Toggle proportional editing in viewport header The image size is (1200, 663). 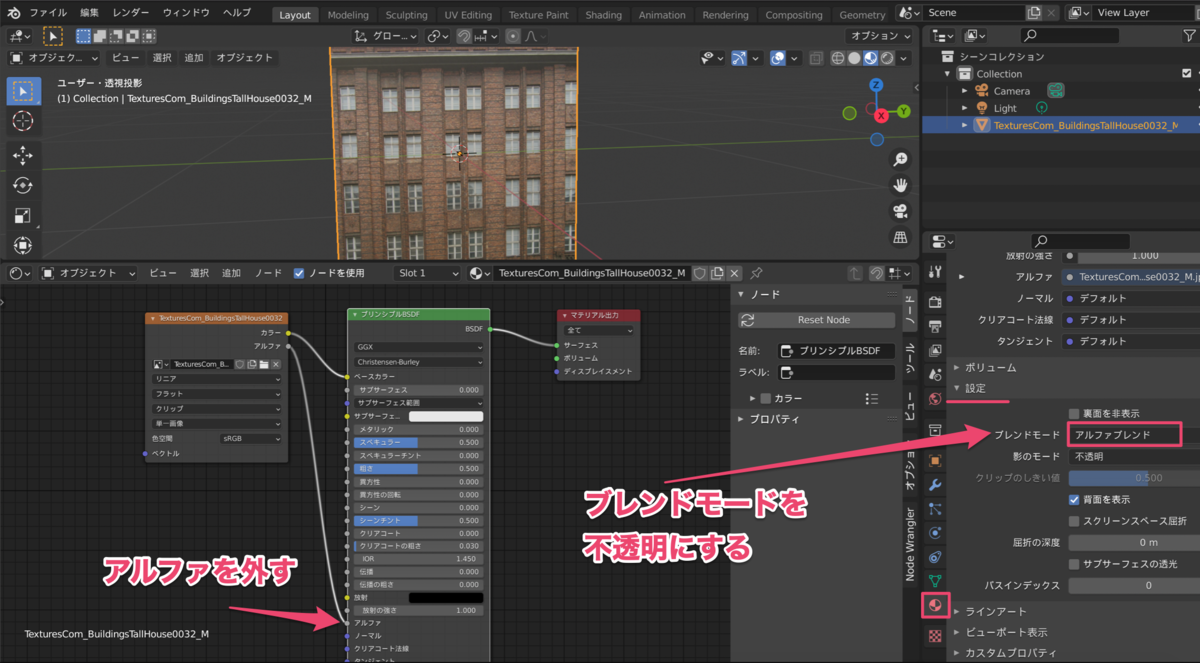513,35
